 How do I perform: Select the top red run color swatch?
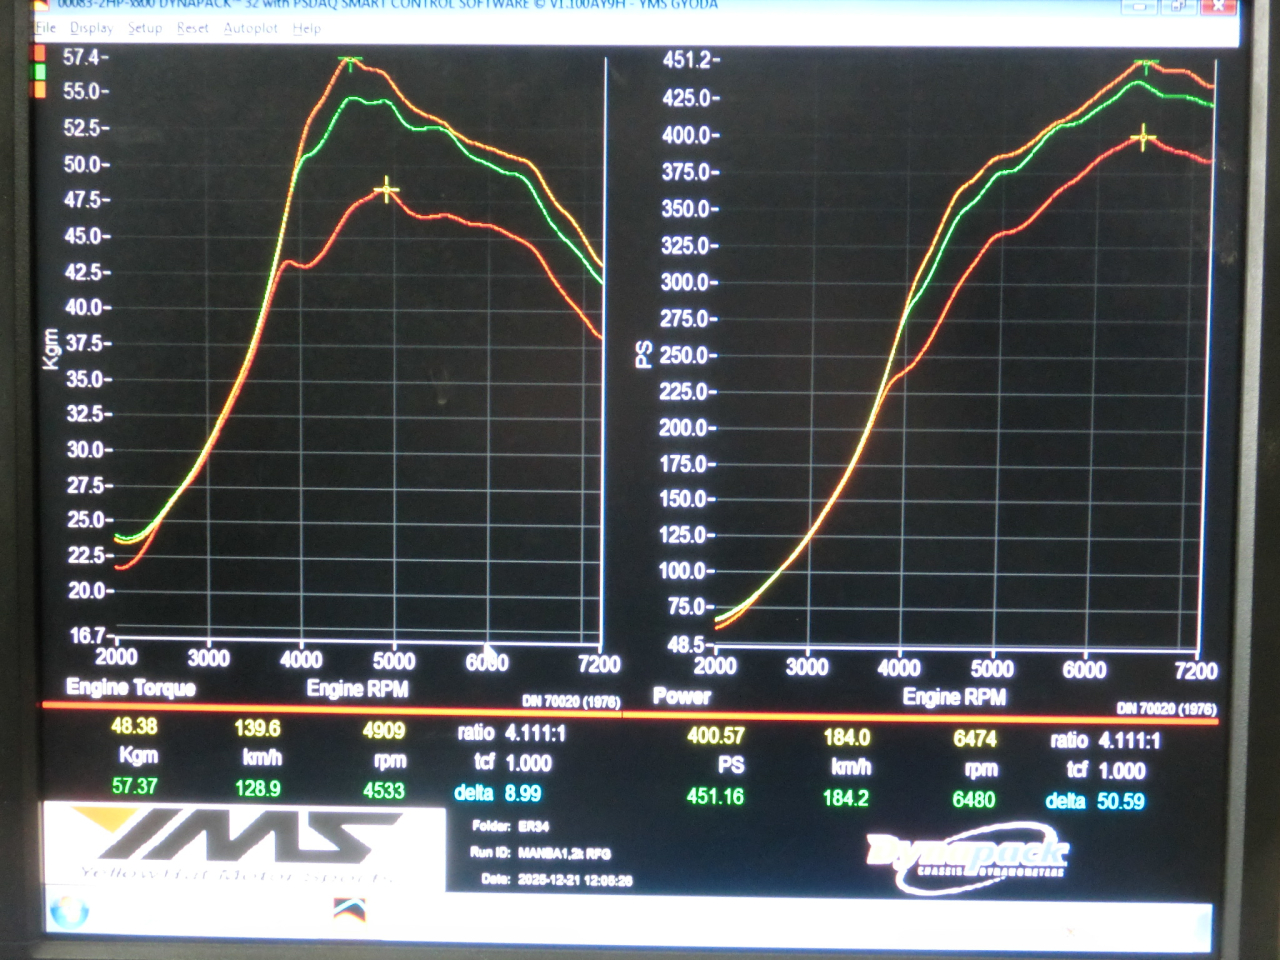(40, 54)
